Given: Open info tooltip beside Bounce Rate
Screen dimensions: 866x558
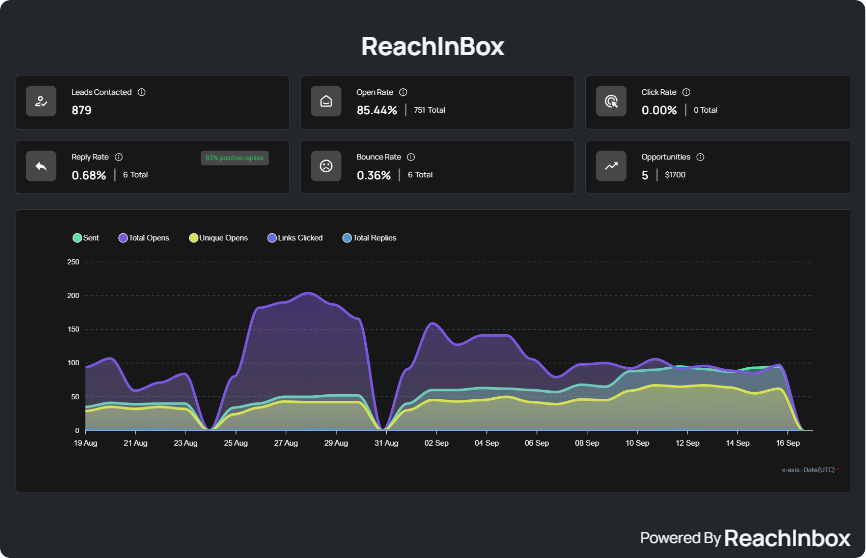Looking at the screenshot, I should click(x=411, y=157).
